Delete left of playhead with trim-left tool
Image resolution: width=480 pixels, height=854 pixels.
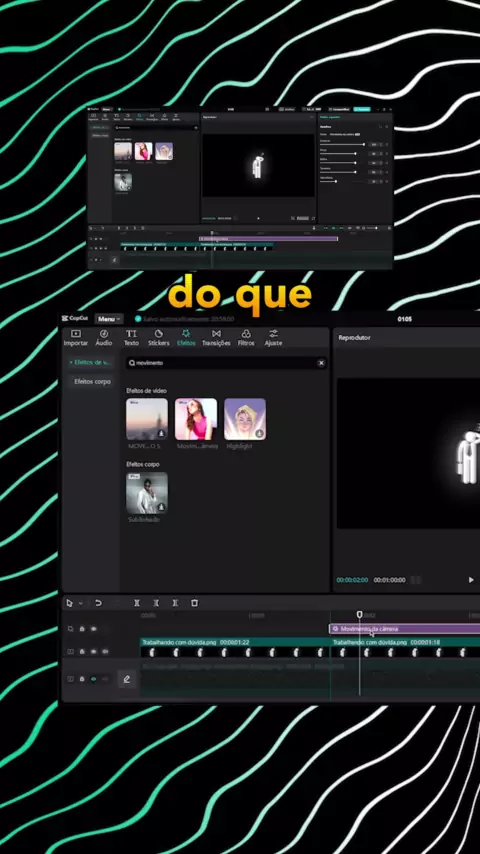tap(156, 603)
